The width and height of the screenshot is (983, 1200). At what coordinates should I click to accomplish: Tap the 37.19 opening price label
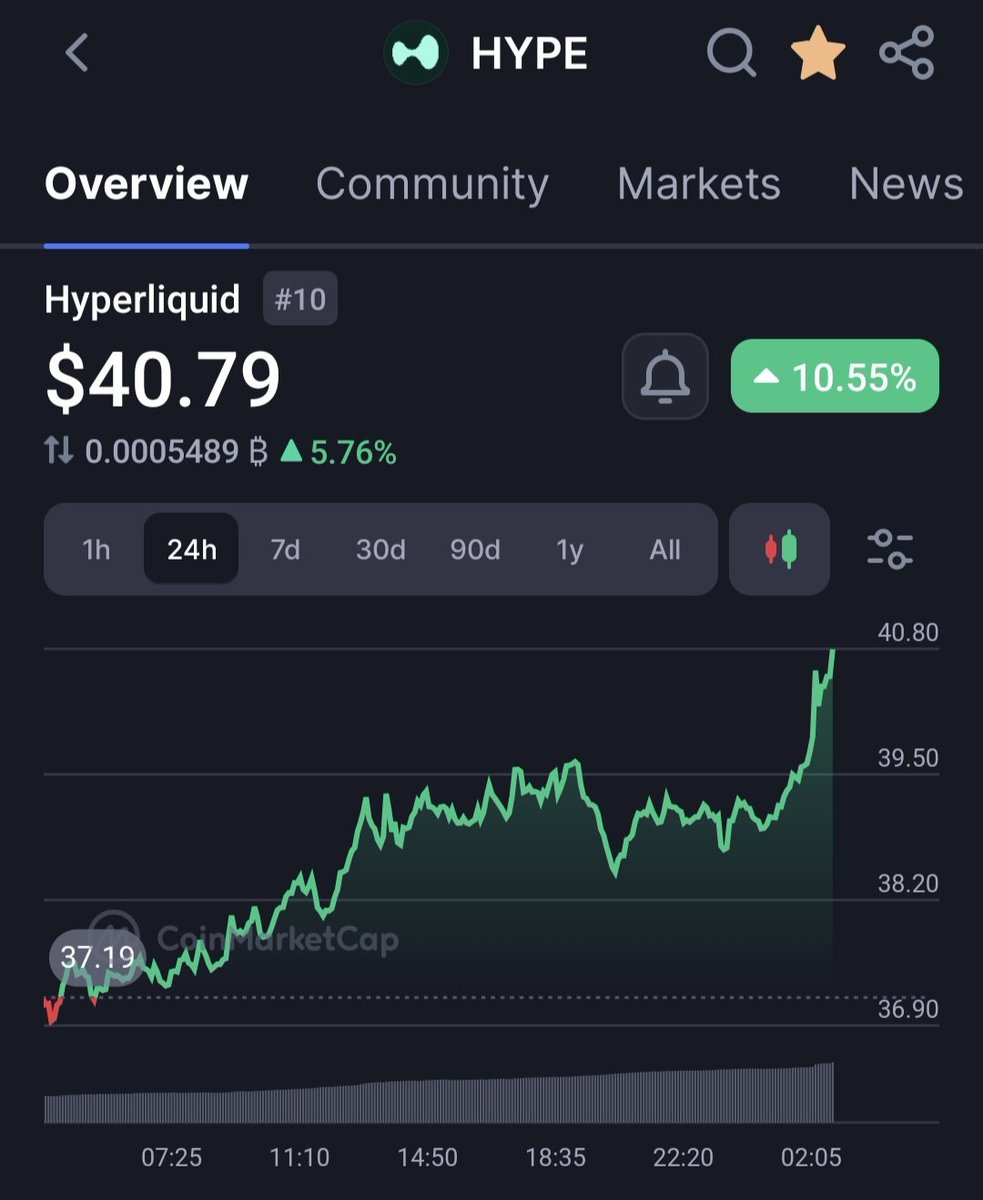98,957
